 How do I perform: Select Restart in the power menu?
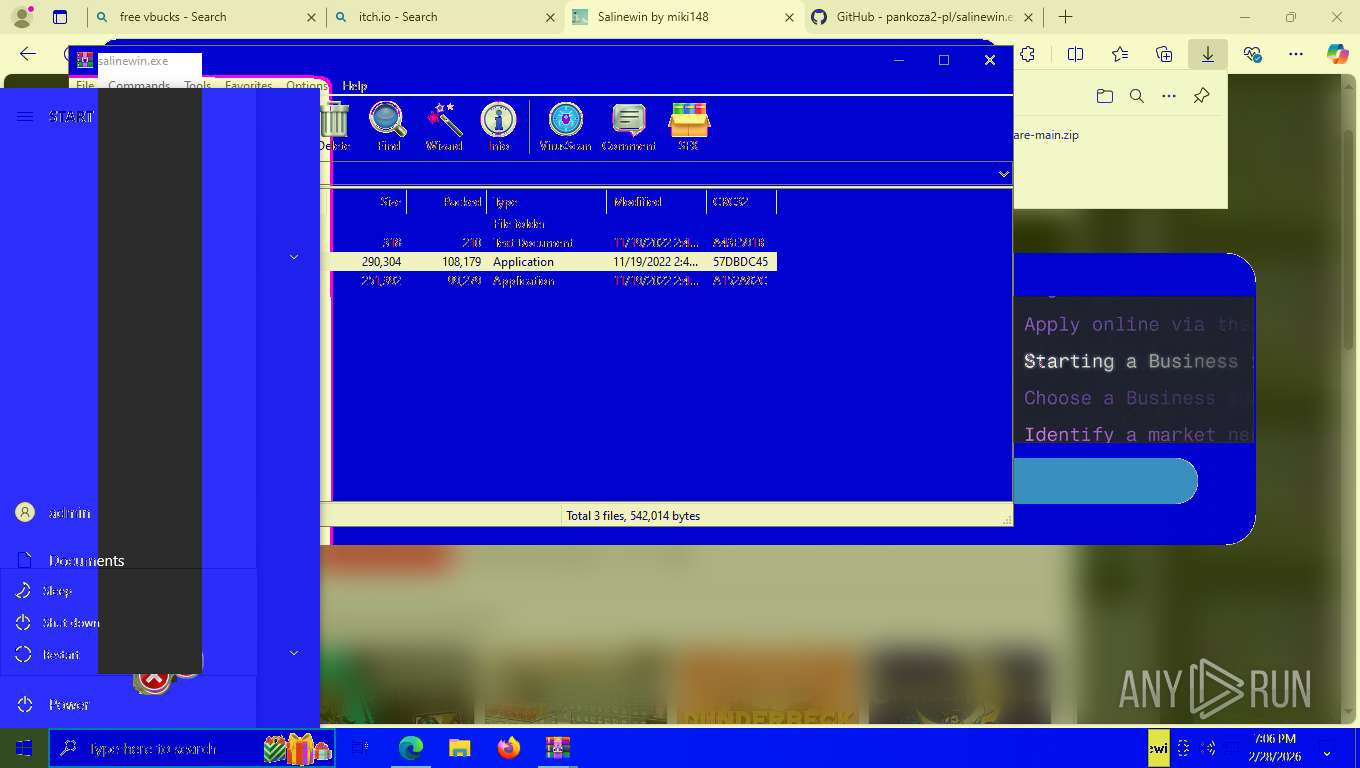coord(128,655)
